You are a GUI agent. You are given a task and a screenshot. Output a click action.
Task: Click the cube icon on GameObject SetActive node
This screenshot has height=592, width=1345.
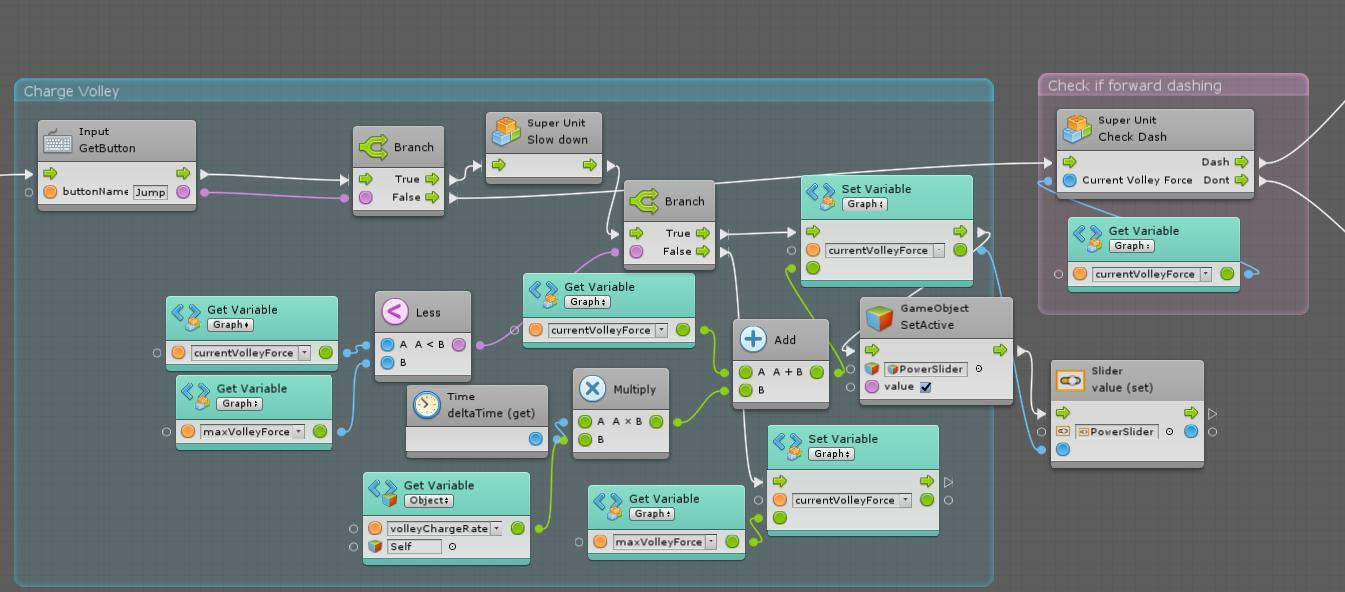(x=879, y=317)
